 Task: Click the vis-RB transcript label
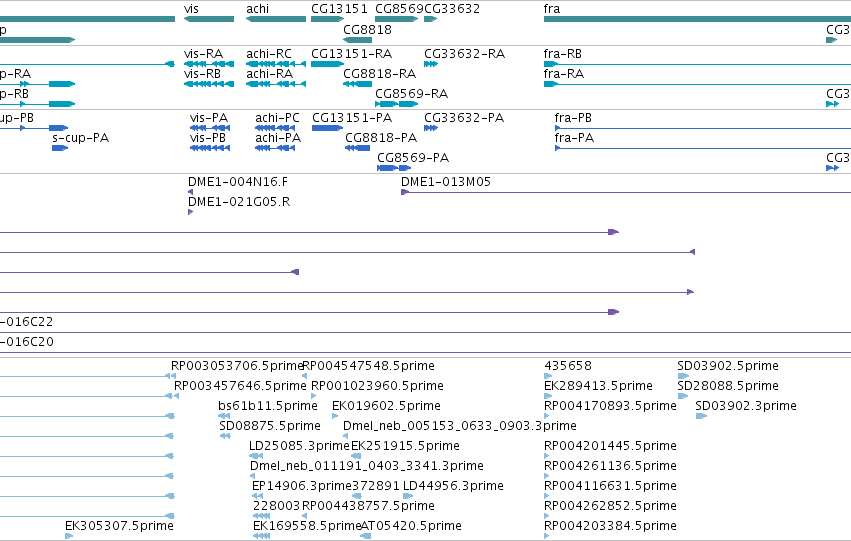pos(202,74)
